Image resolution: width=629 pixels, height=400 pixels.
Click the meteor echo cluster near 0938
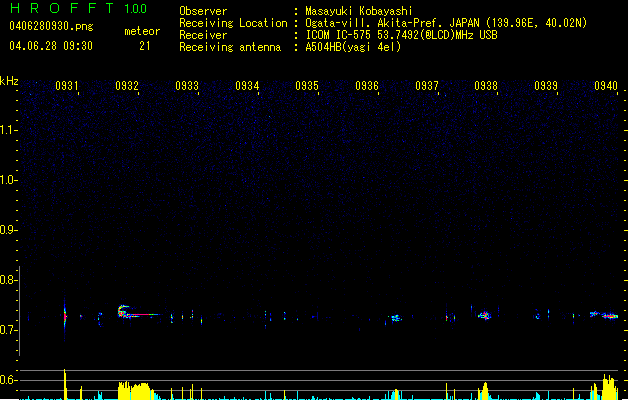485,315
